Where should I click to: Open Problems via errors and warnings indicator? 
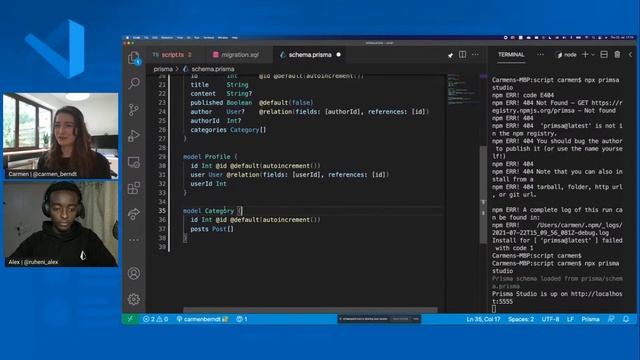pos(156,319)
